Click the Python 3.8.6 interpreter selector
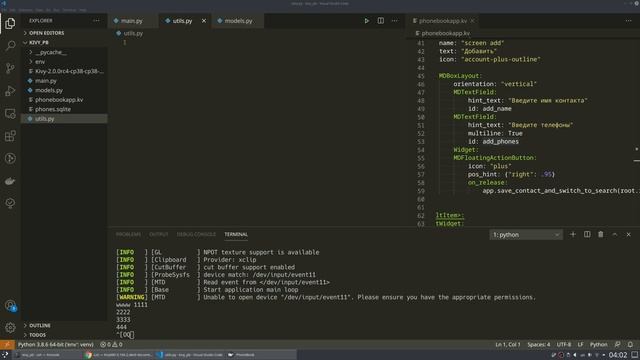This screenshot has height=360, width=640. [56, 344]
